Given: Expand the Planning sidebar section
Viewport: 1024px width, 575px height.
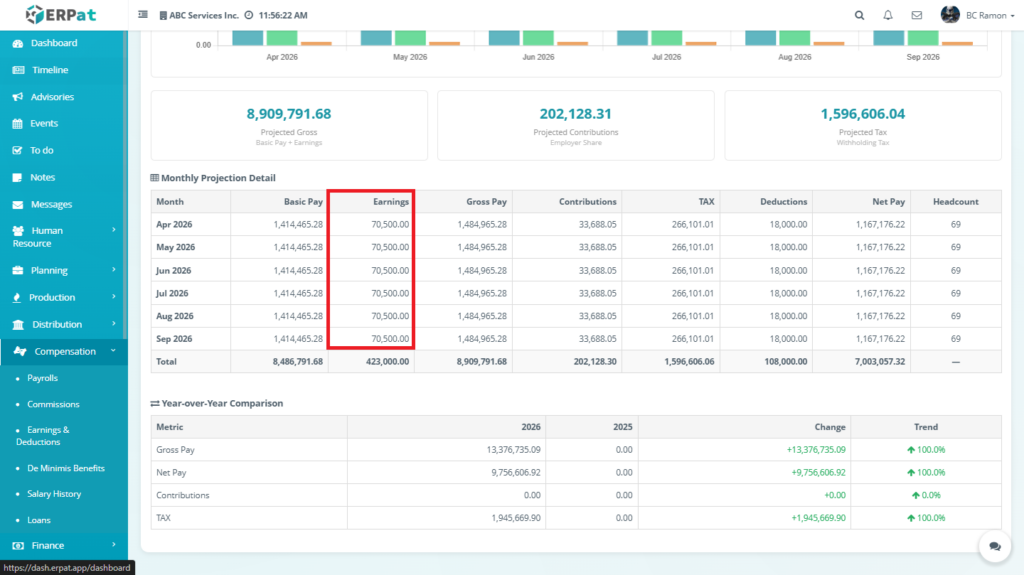Looking at the screenshot, I should (63, 270).
